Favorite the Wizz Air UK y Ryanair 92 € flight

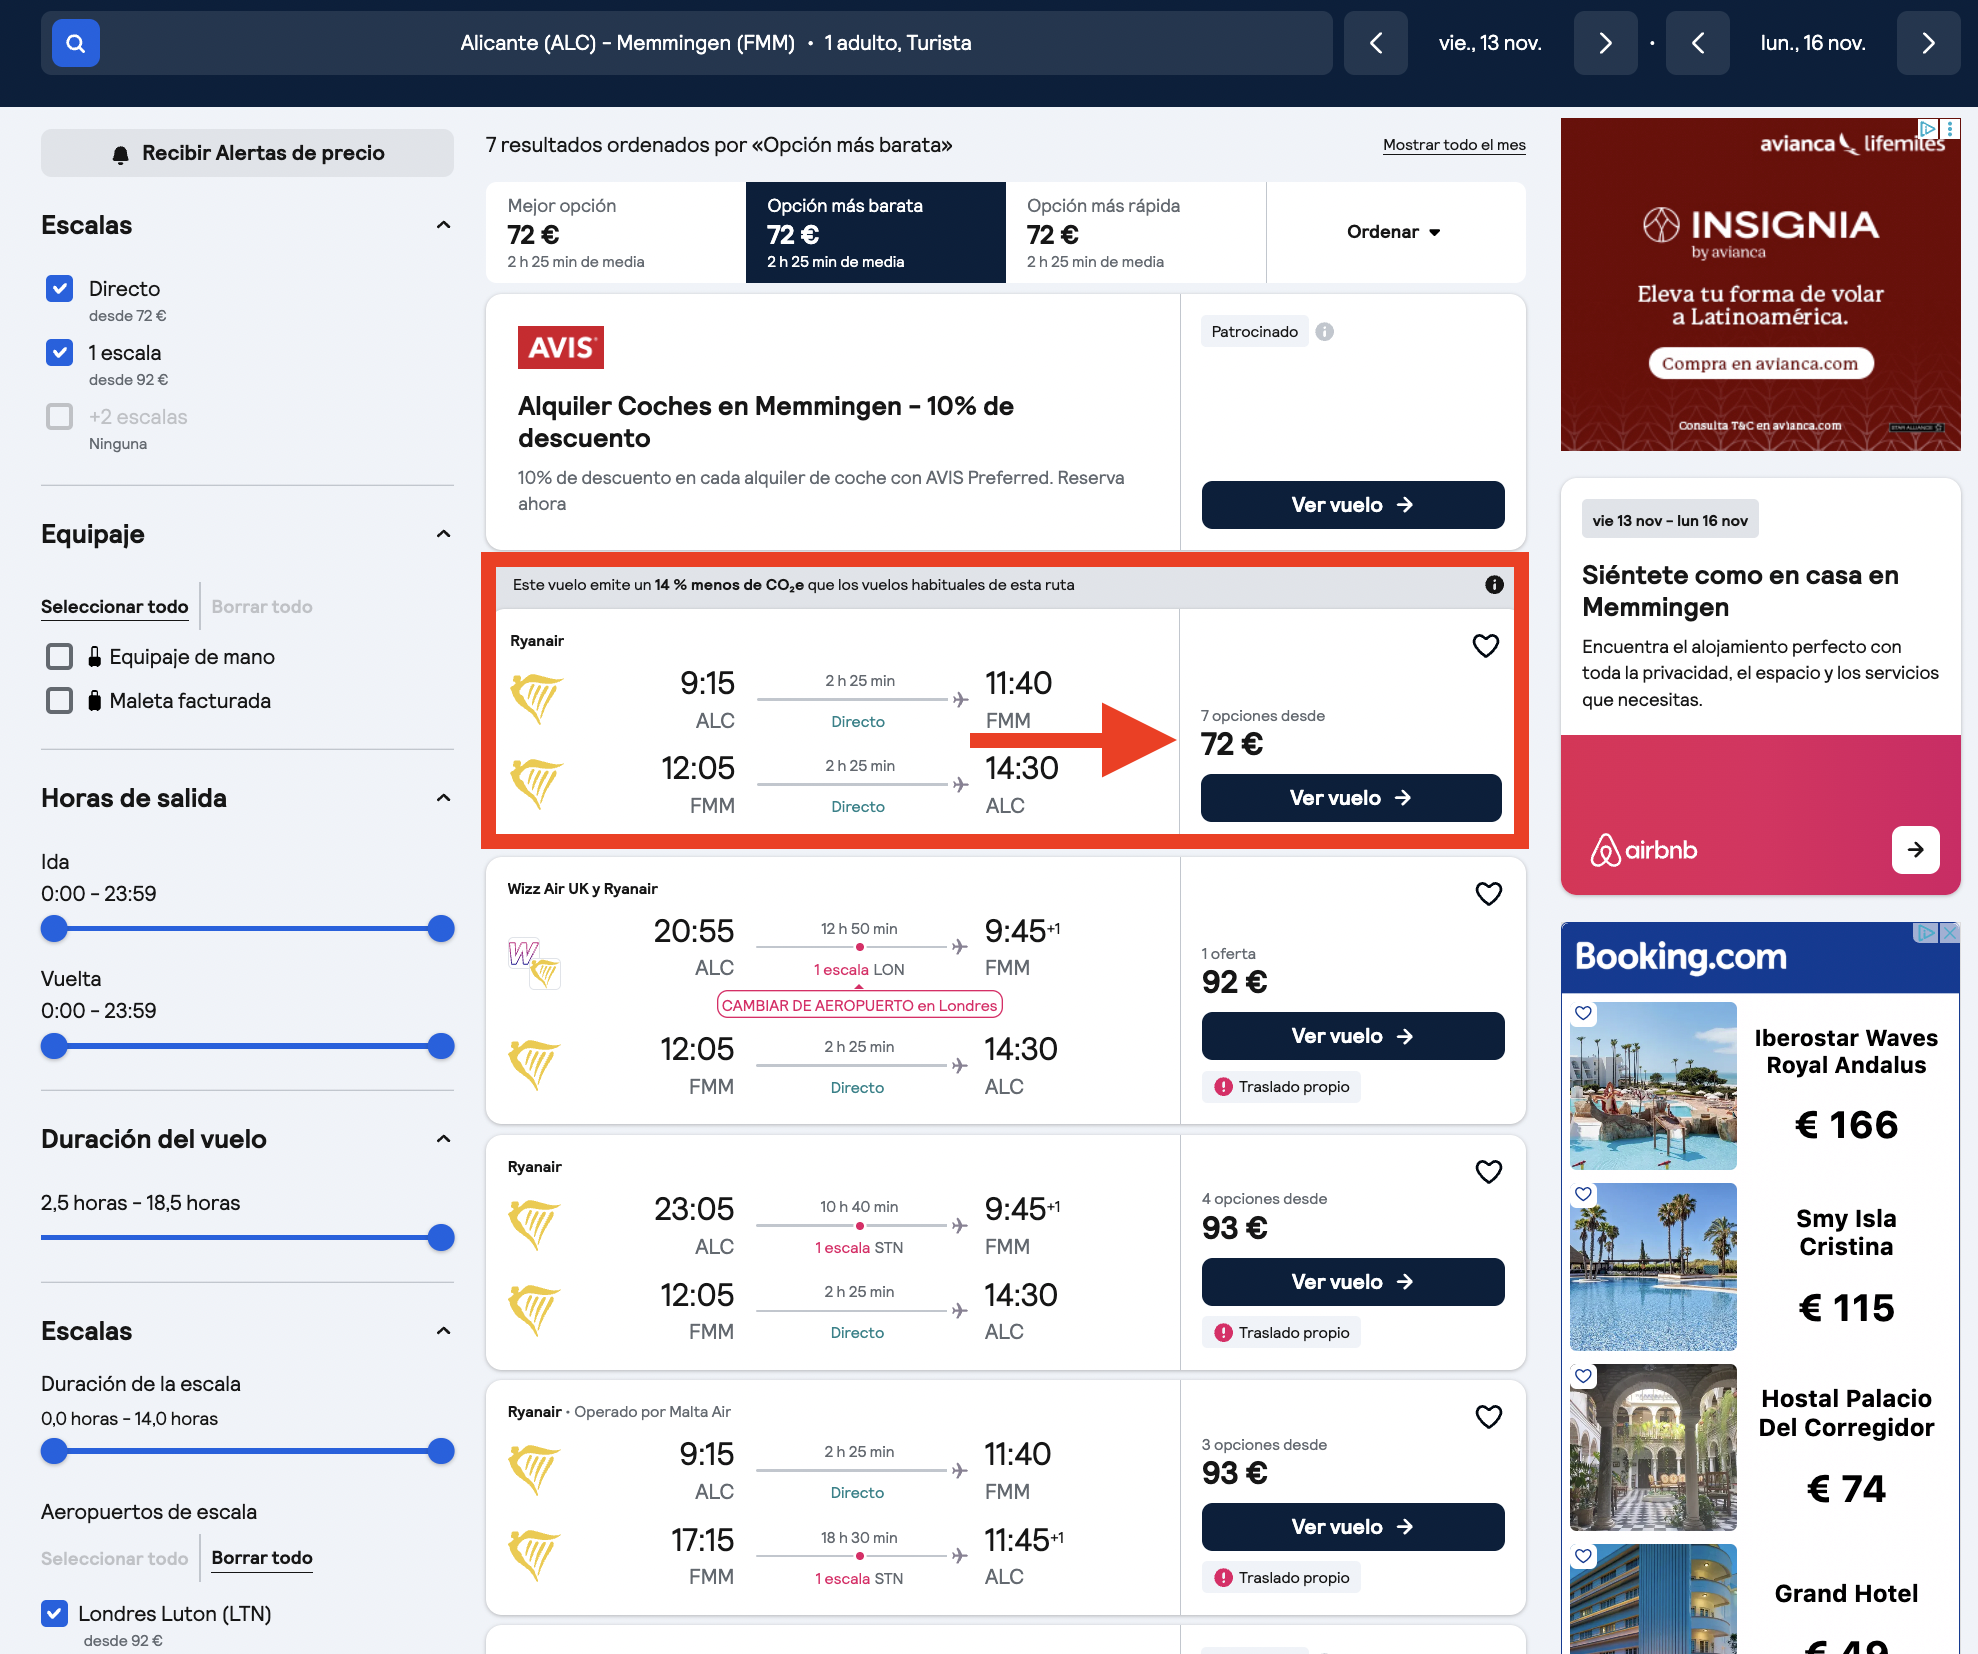[1489, 894]
